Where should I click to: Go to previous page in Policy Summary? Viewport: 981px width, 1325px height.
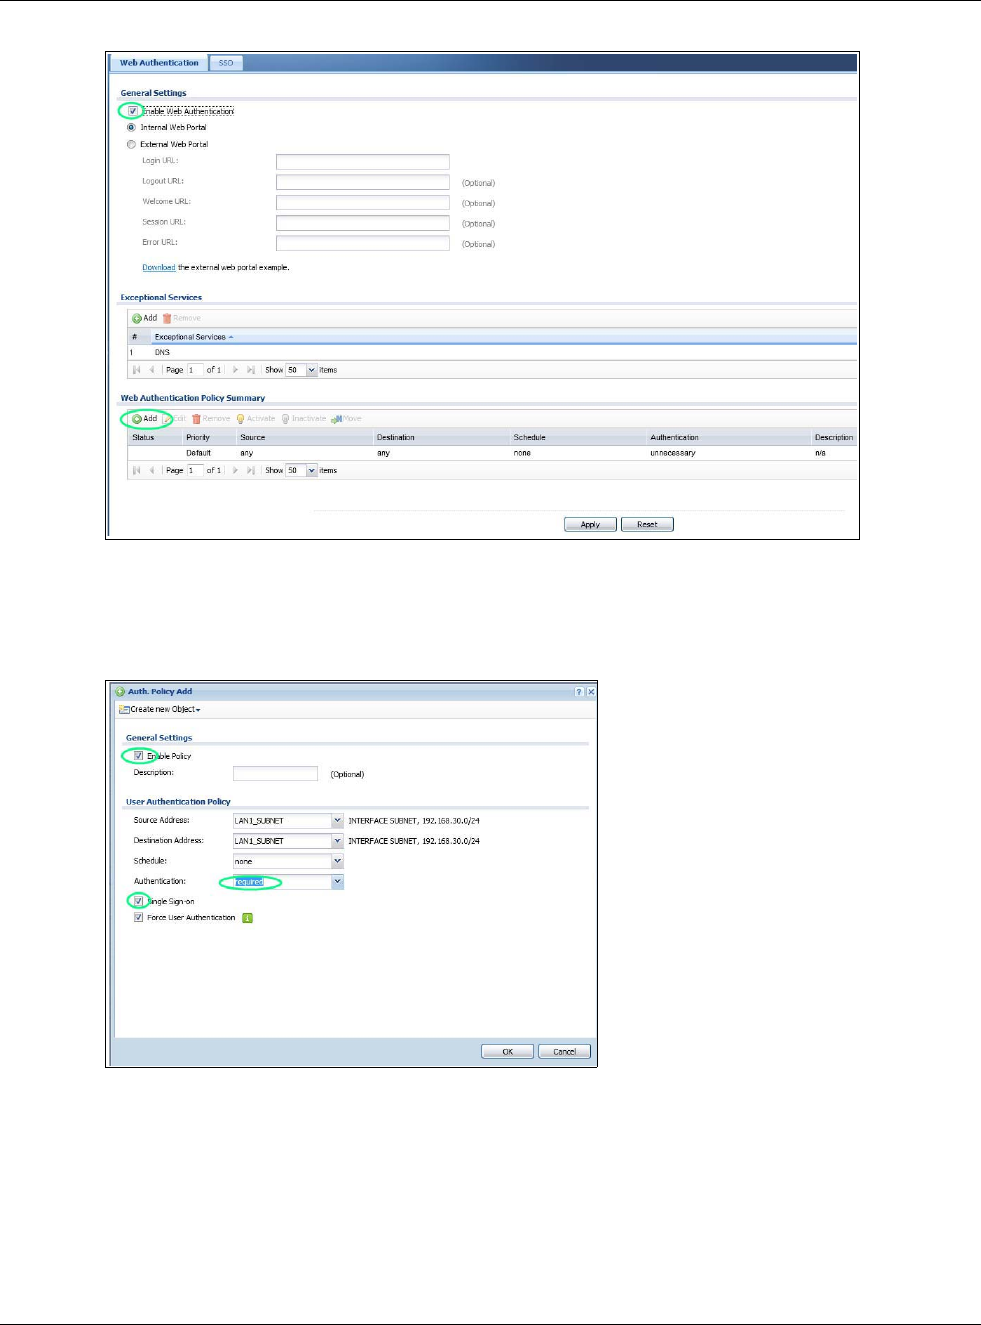coord(152,470)
